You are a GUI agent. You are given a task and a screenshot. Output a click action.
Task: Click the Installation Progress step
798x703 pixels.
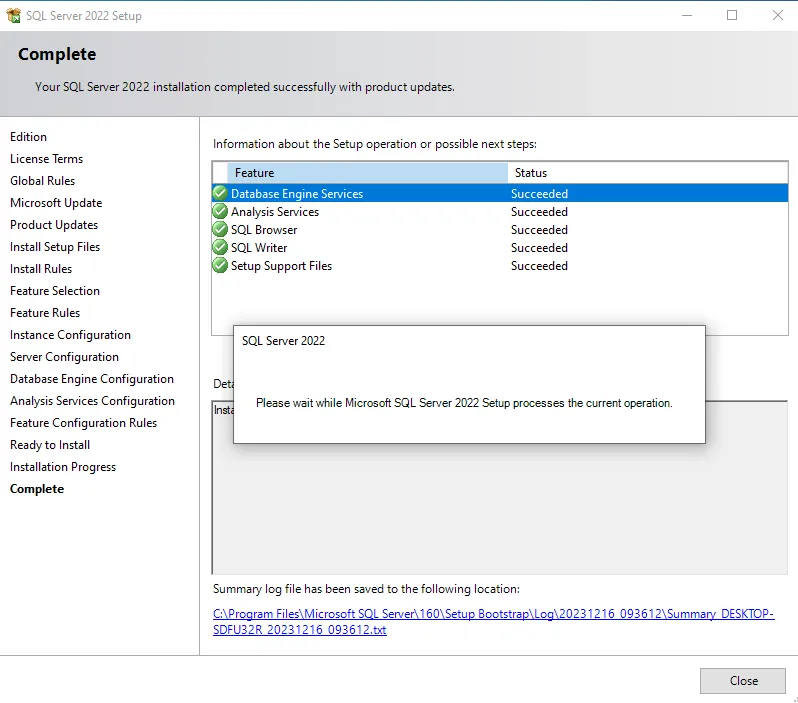(63, 467)
